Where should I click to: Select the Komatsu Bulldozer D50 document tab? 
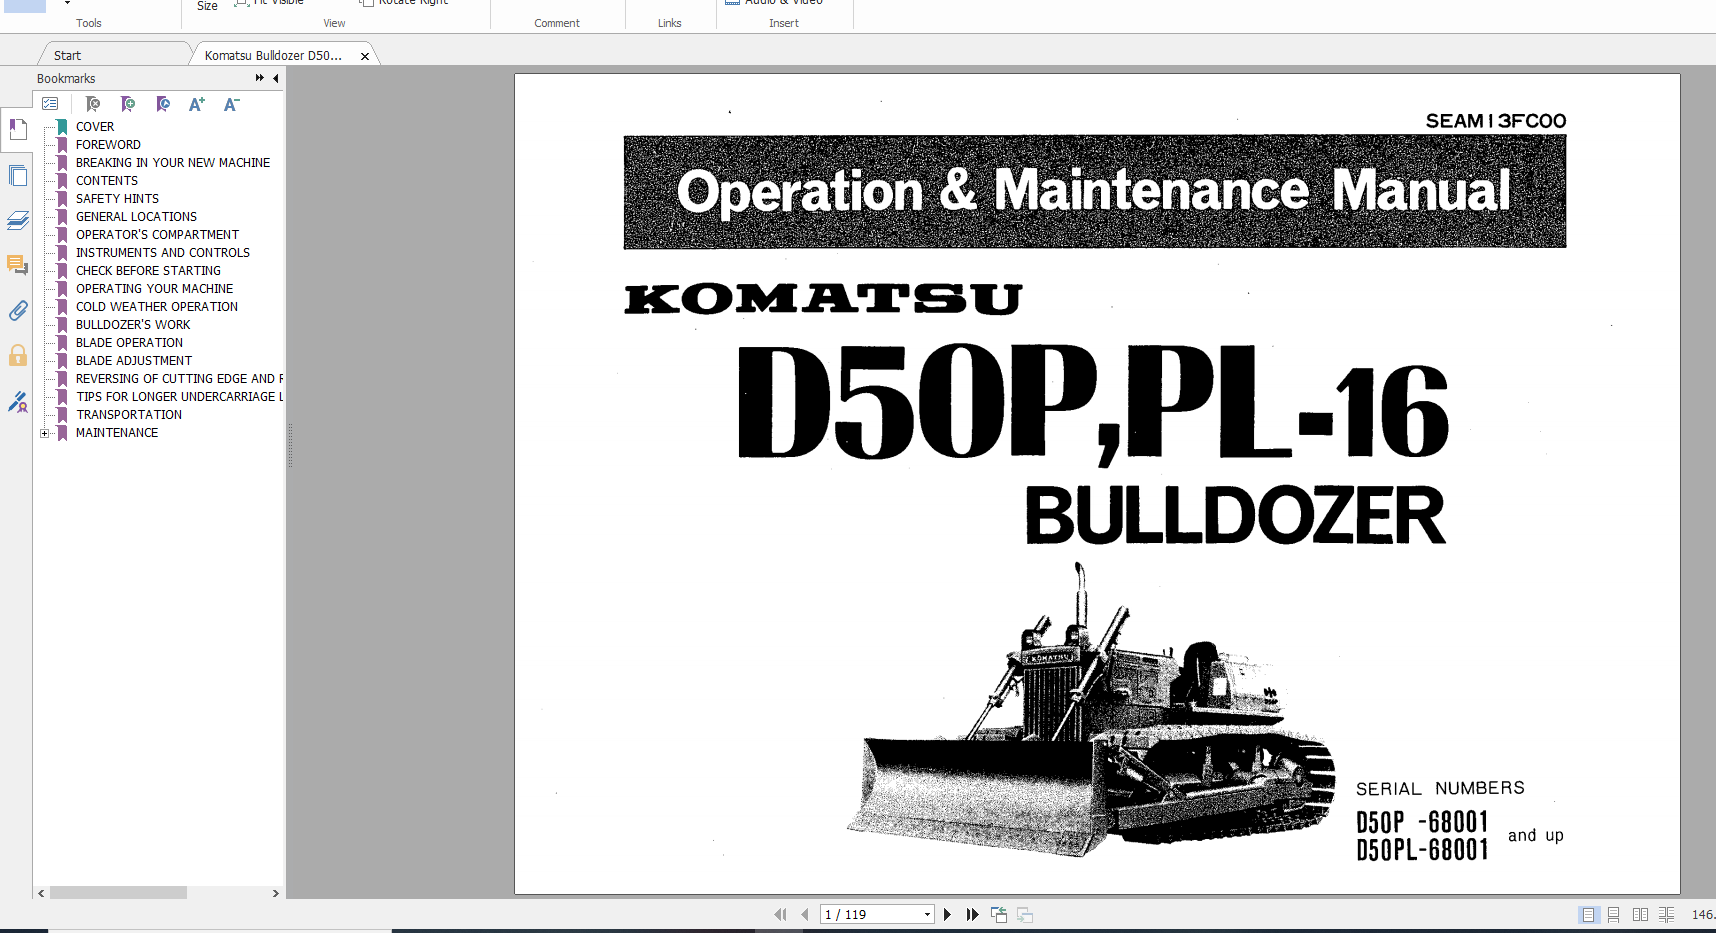click(x=275, y=53)
